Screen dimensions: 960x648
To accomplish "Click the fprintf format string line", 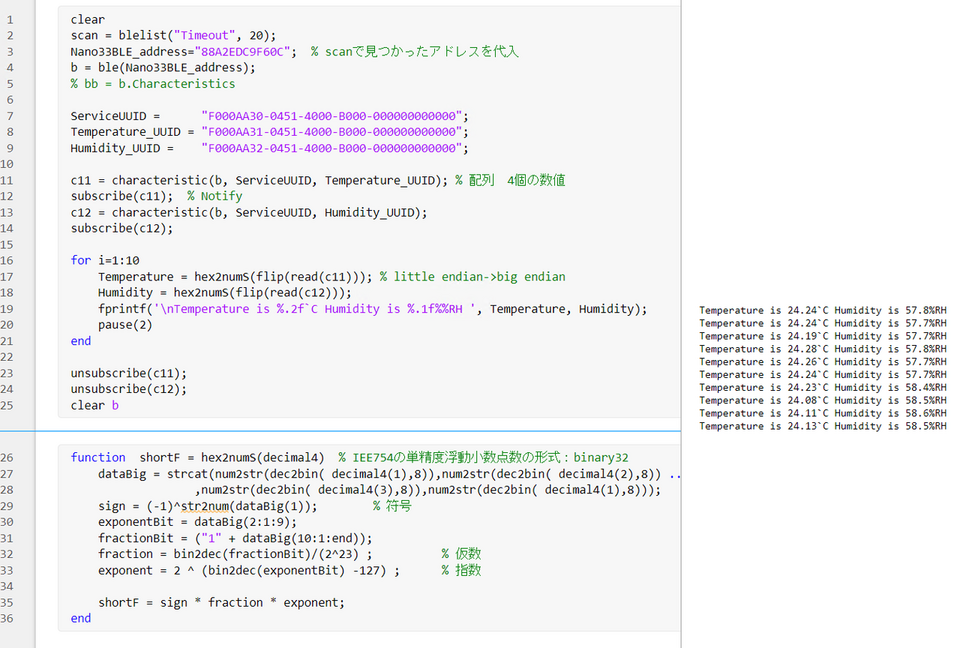I will coord(372,309).
